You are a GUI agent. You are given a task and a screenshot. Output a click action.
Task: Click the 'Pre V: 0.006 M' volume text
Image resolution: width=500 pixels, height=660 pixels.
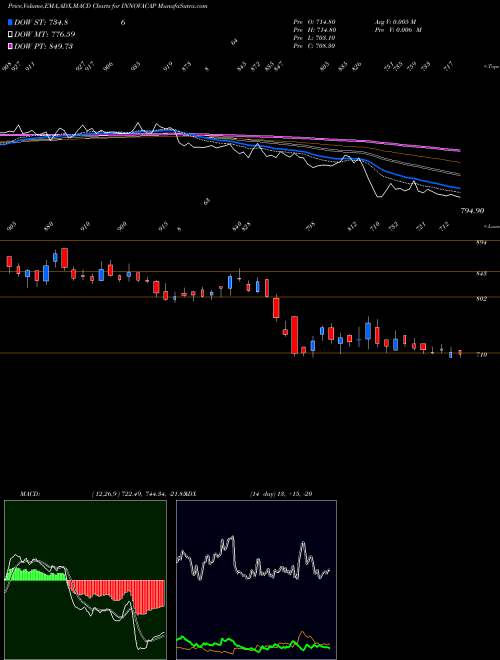click(x=398, y=30)
